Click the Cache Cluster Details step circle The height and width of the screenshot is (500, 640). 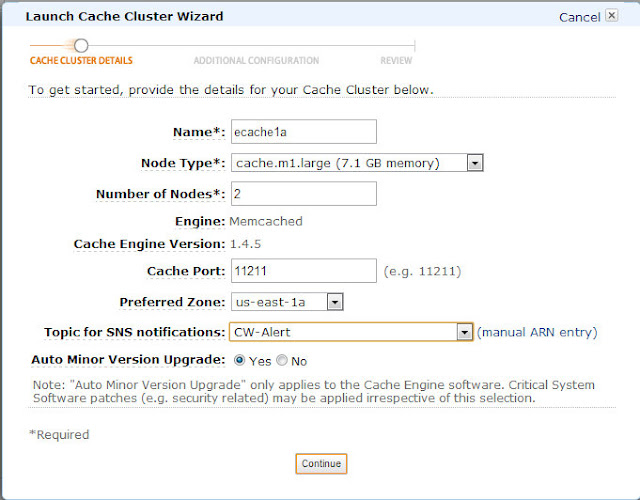pos(82,45)
